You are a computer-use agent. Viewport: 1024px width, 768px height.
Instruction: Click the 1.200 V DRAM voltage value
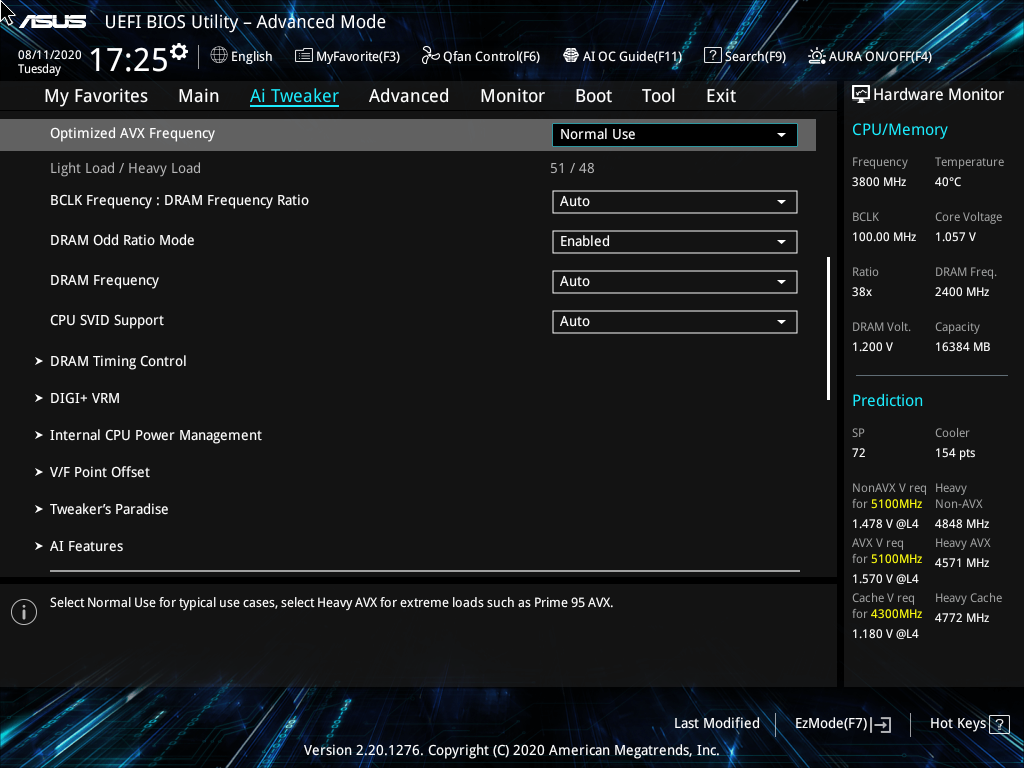tap(872, 347)
